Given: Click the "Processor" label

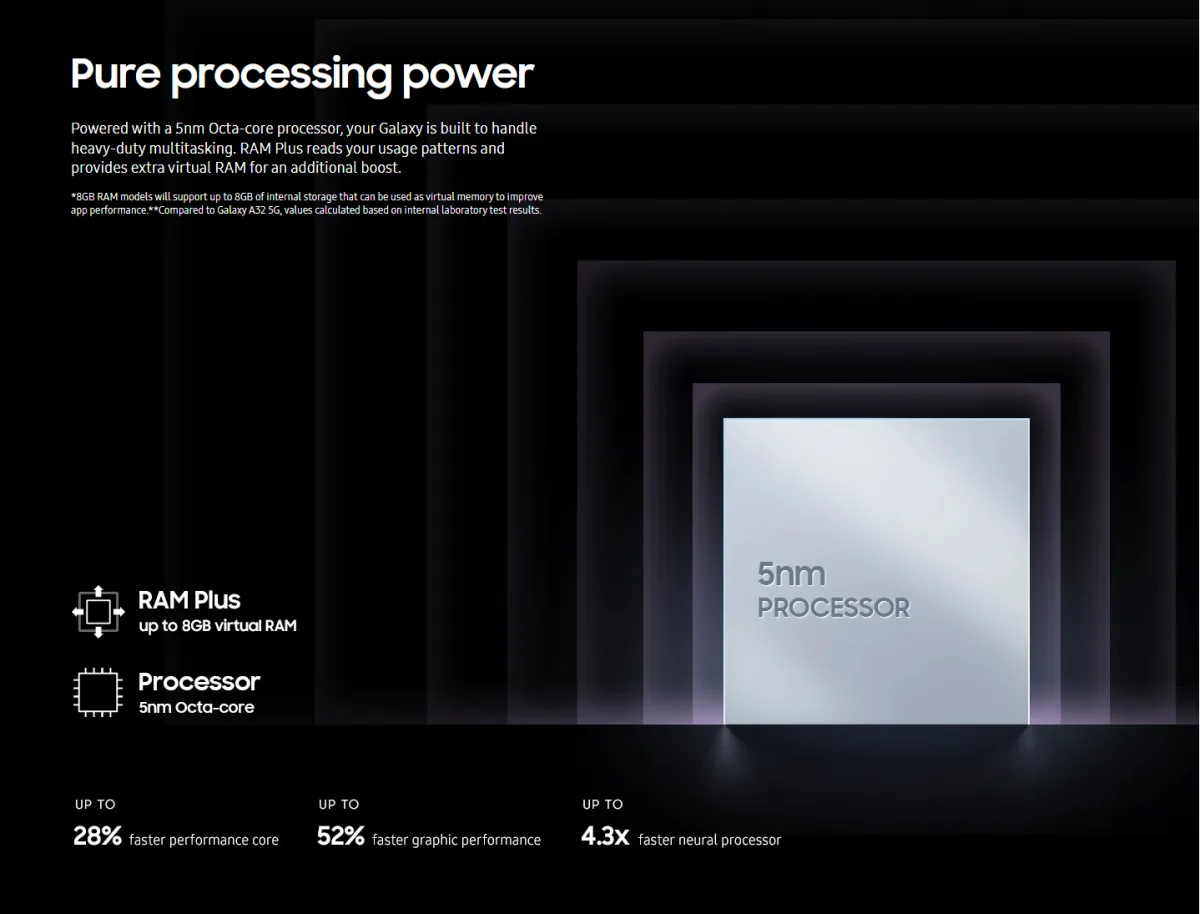Looking at the screenshot, I should (199, 682).
